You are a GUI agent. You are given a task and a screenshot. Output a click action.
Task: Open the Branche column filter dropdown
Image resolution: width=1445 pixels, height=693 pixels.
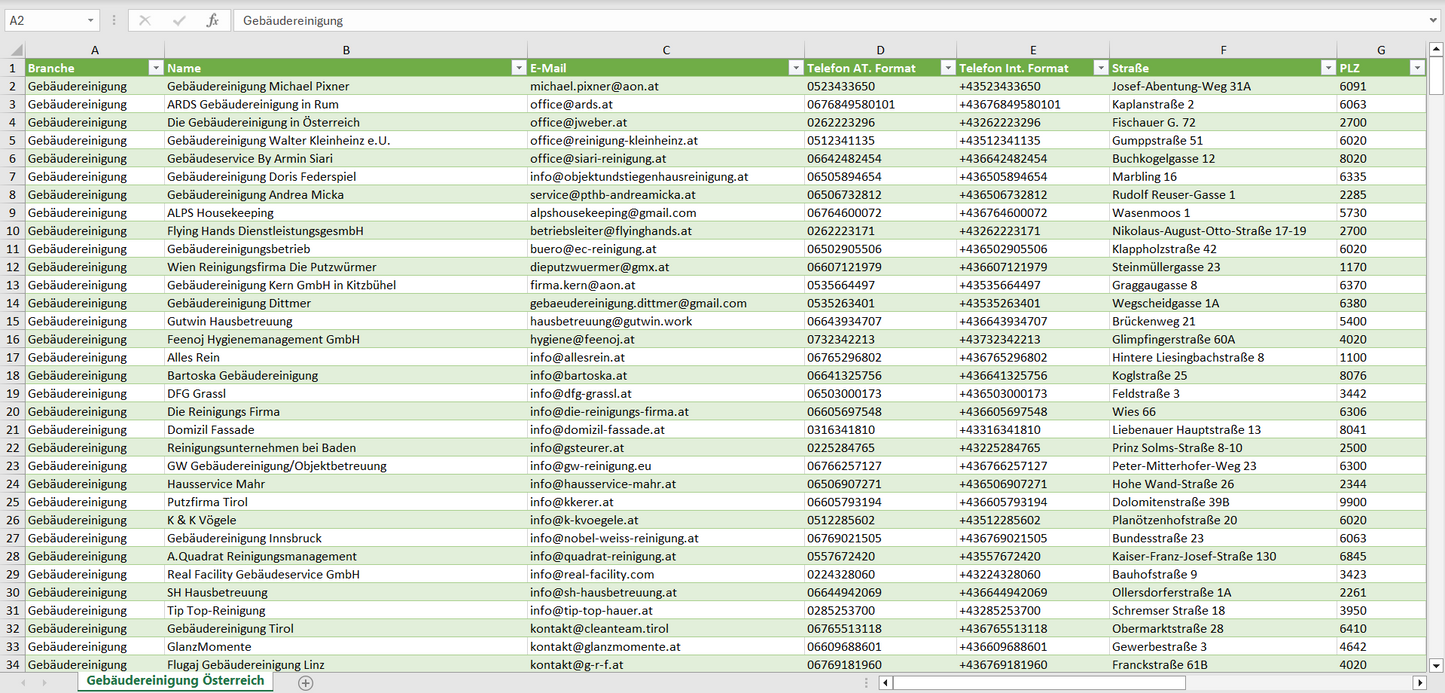155,68
